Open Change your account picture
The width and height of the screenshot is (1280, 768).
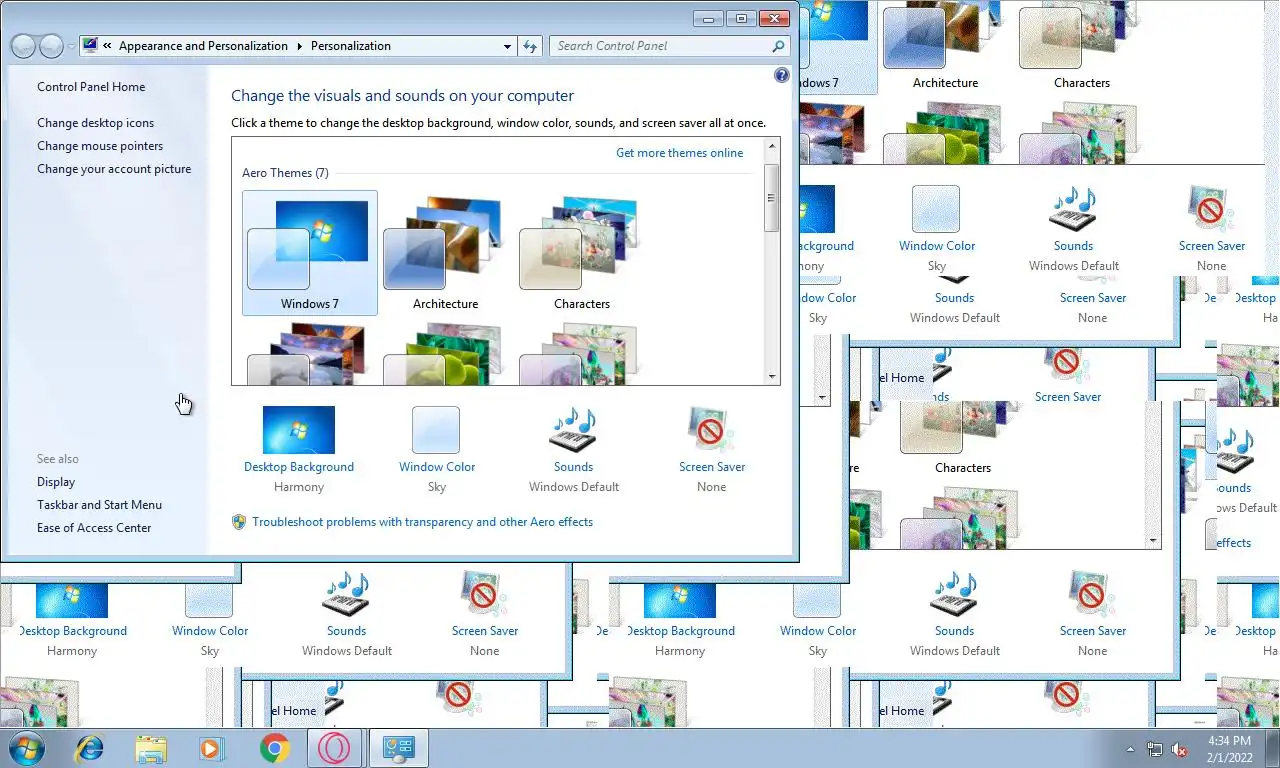(x=114, y=169)
